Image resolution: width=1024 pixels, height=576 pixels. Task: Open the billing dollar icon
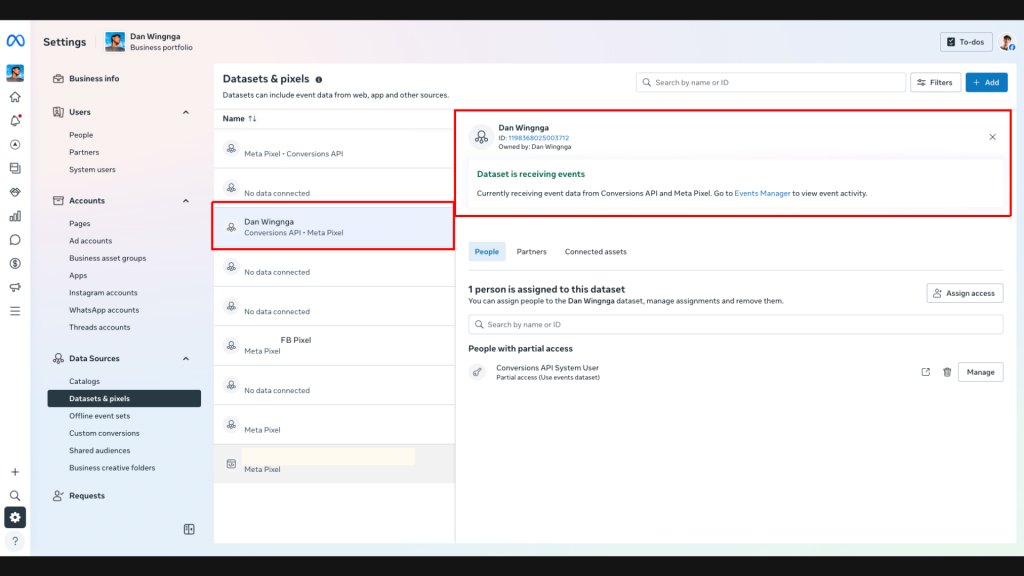pyautogui.click(x=15, y=264)
